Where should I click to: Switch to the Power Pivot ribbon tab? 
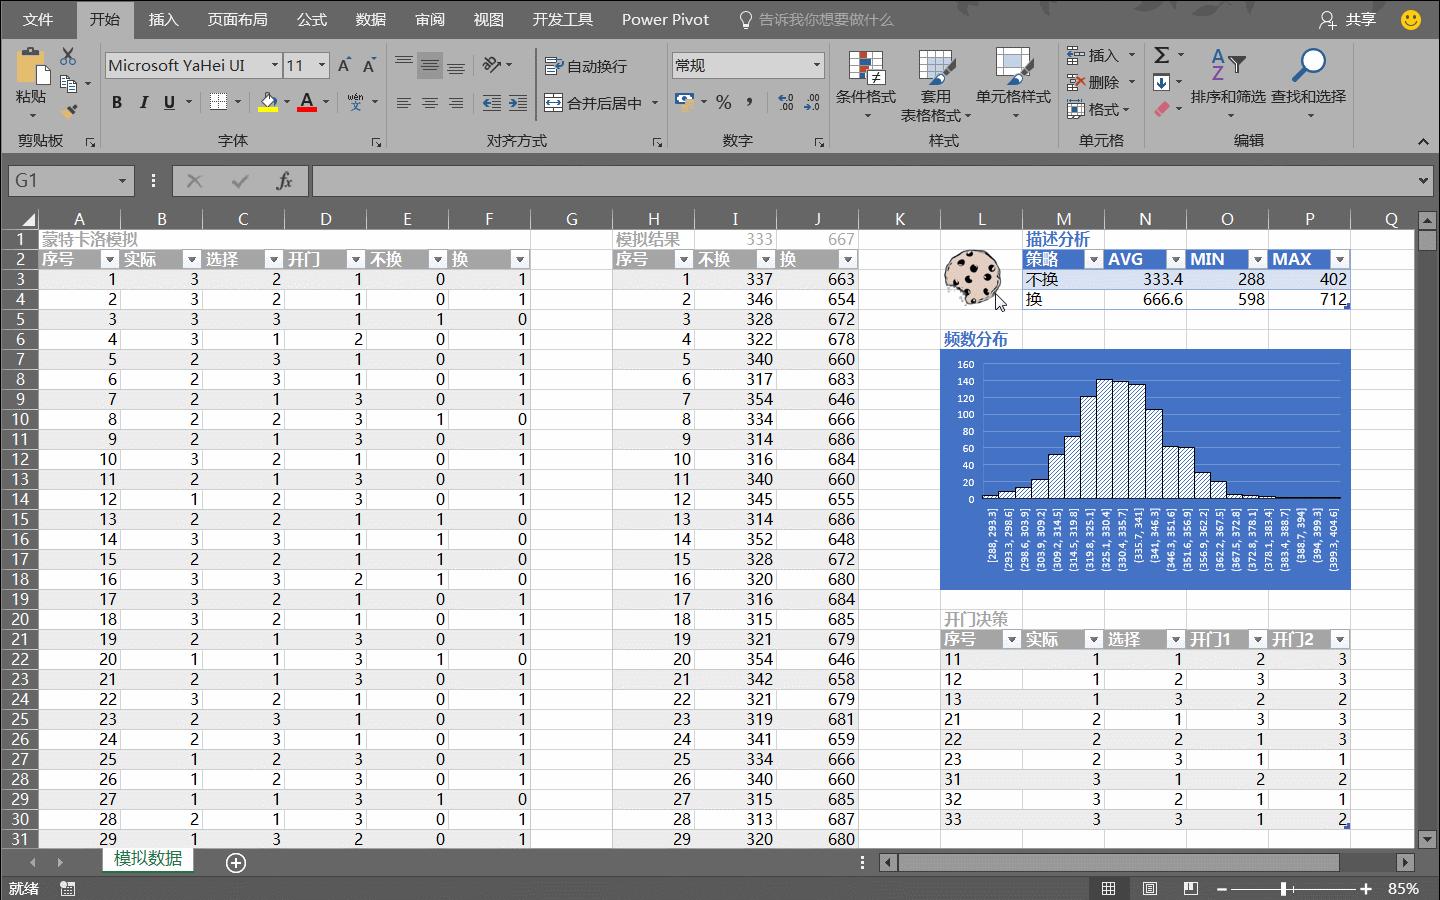[665, 20]
